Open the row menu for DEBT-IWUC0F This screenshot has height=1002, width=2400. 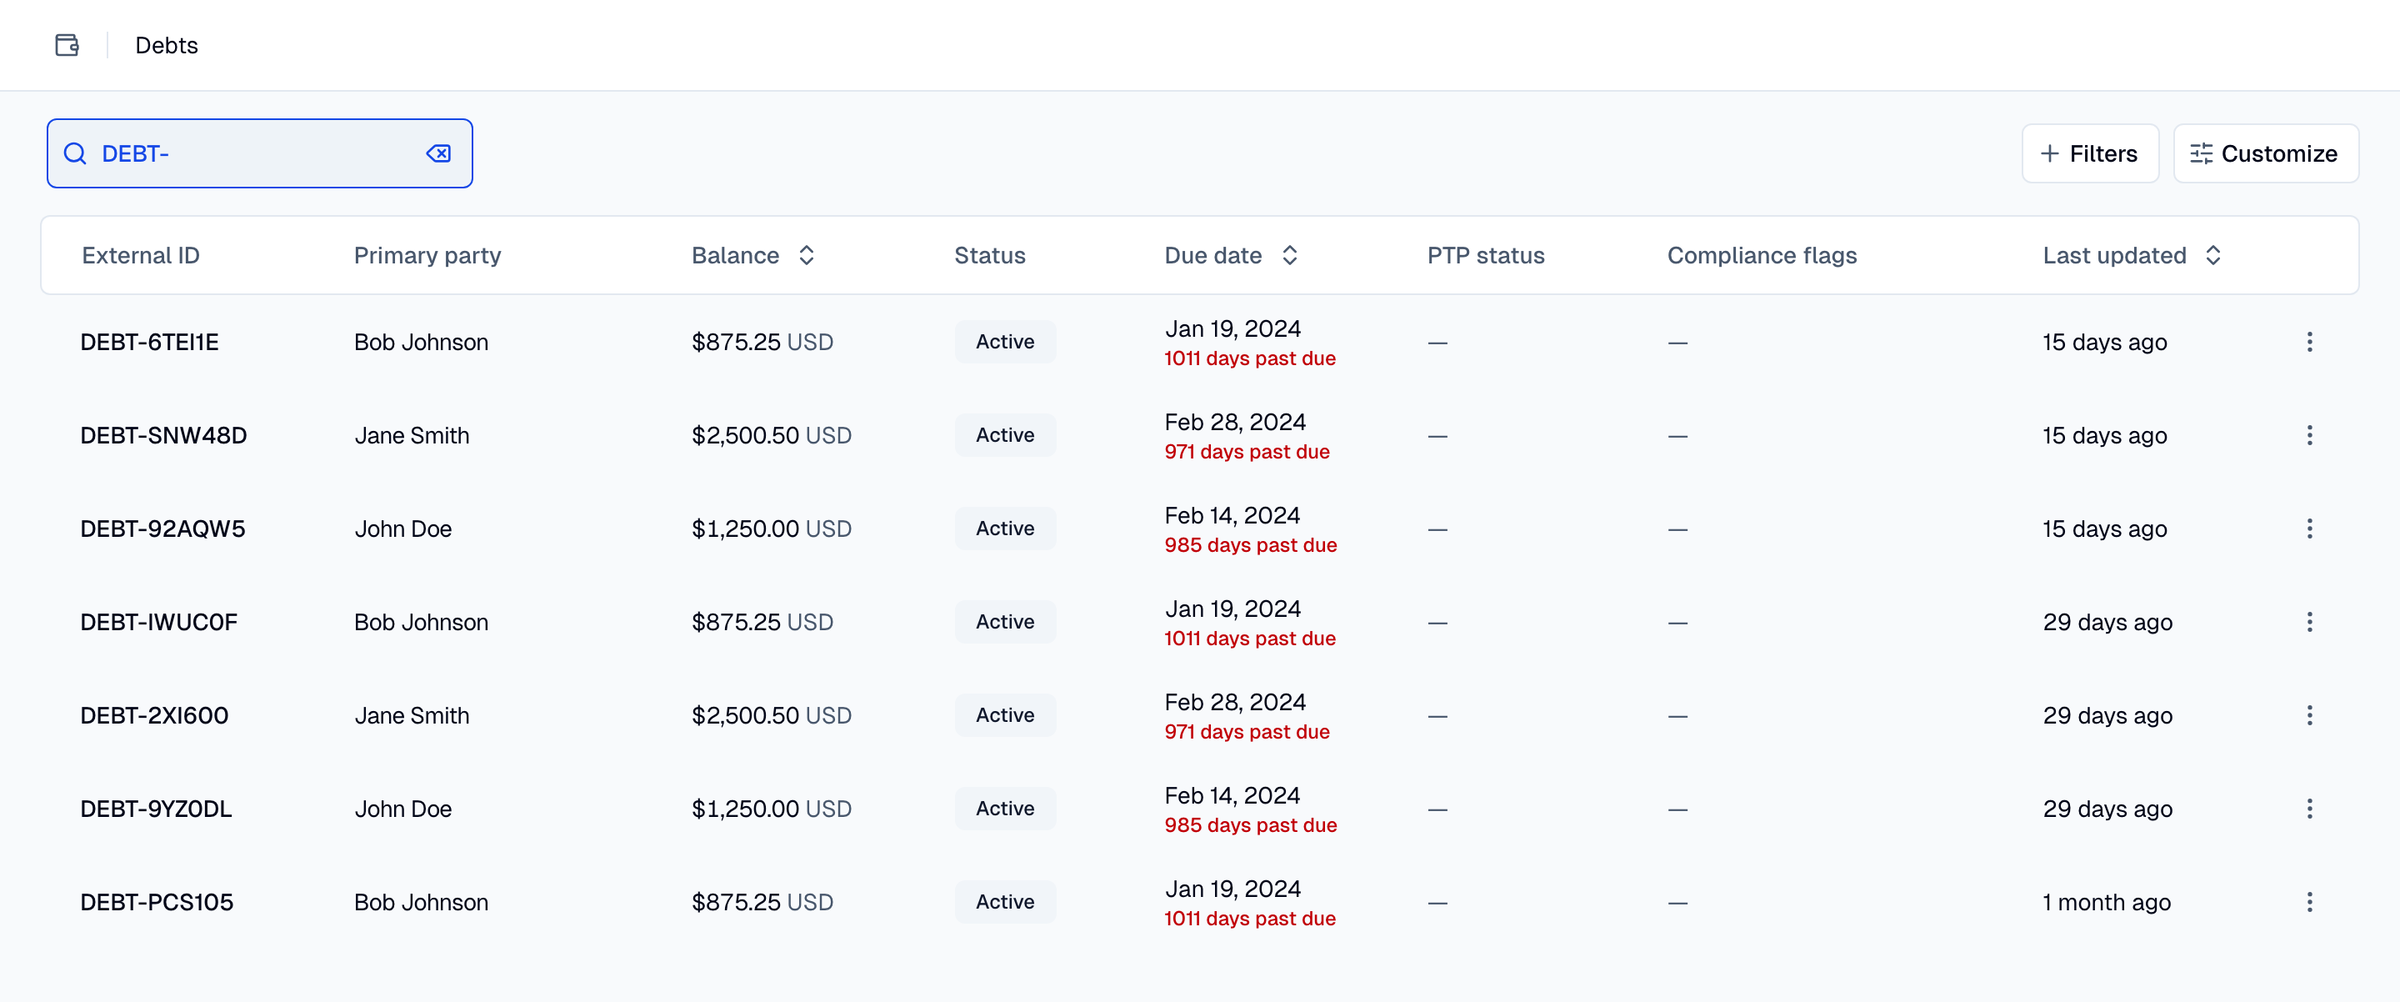click(x=2310, y=622)
